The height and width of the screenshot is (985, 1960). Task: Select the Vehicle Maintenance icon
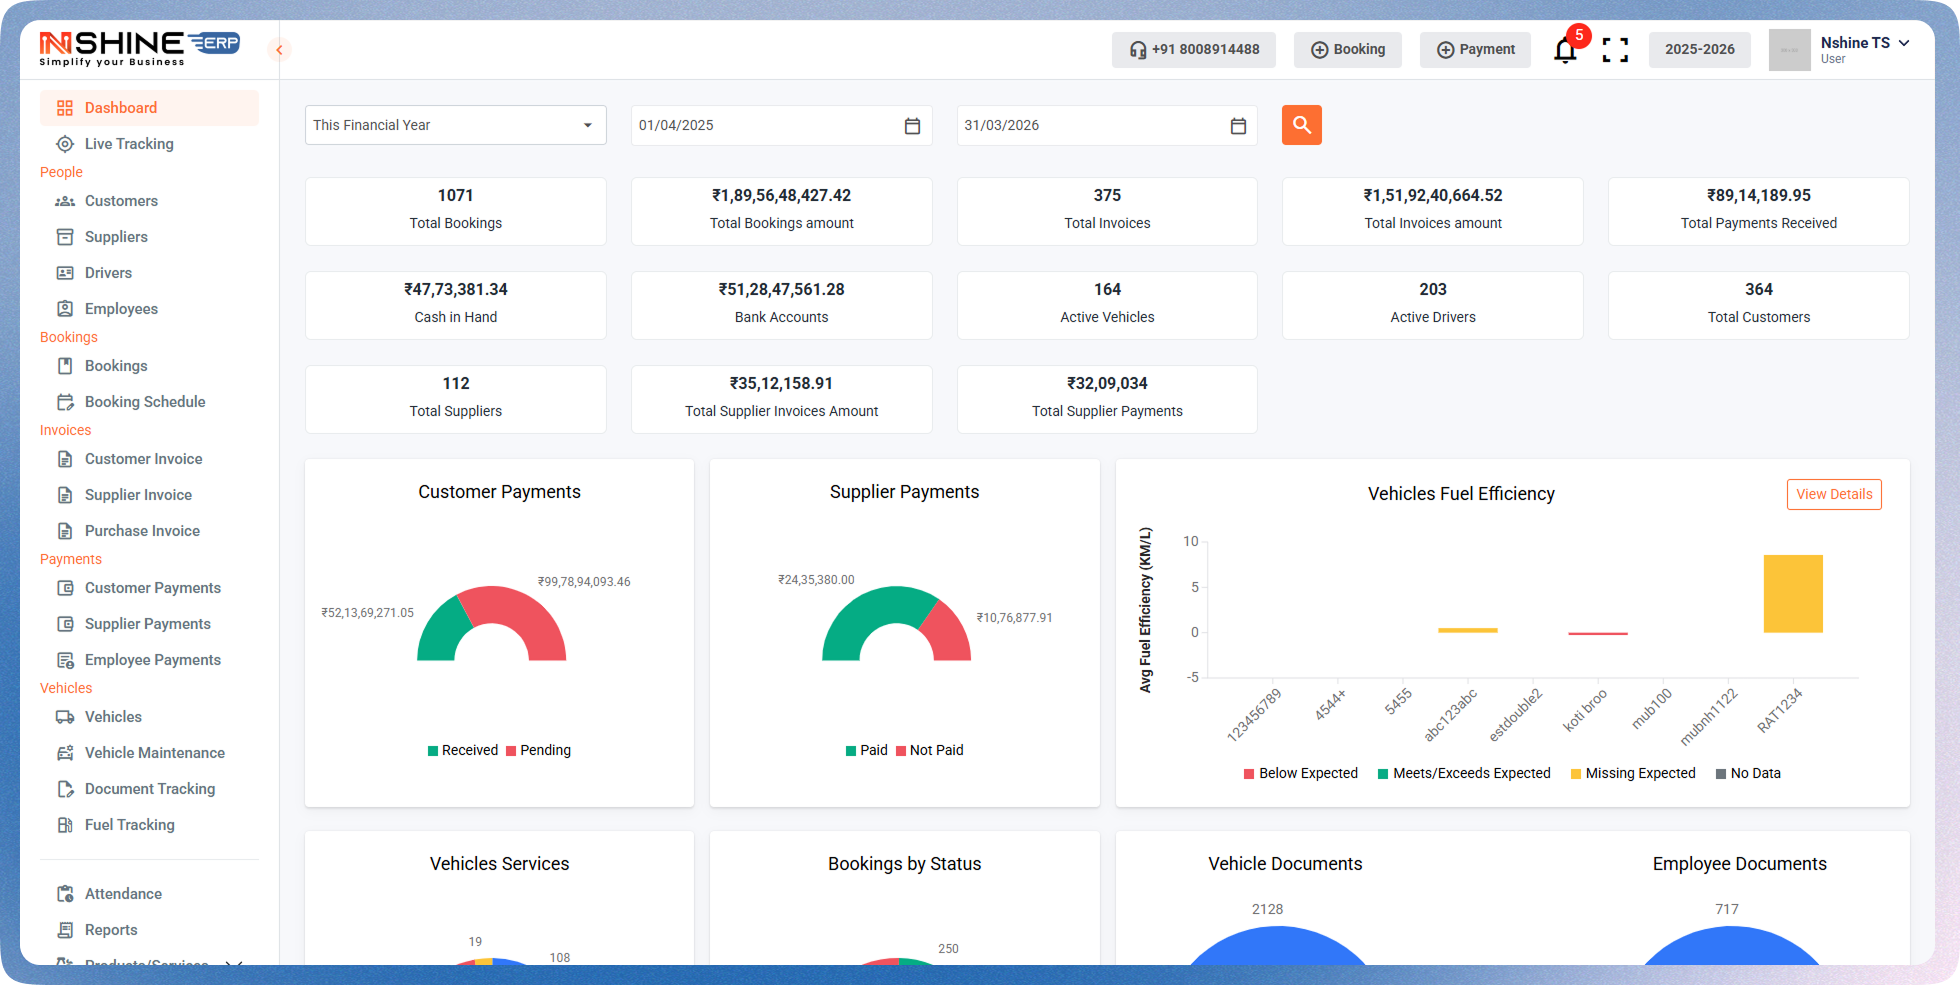(x=65, y=752)
